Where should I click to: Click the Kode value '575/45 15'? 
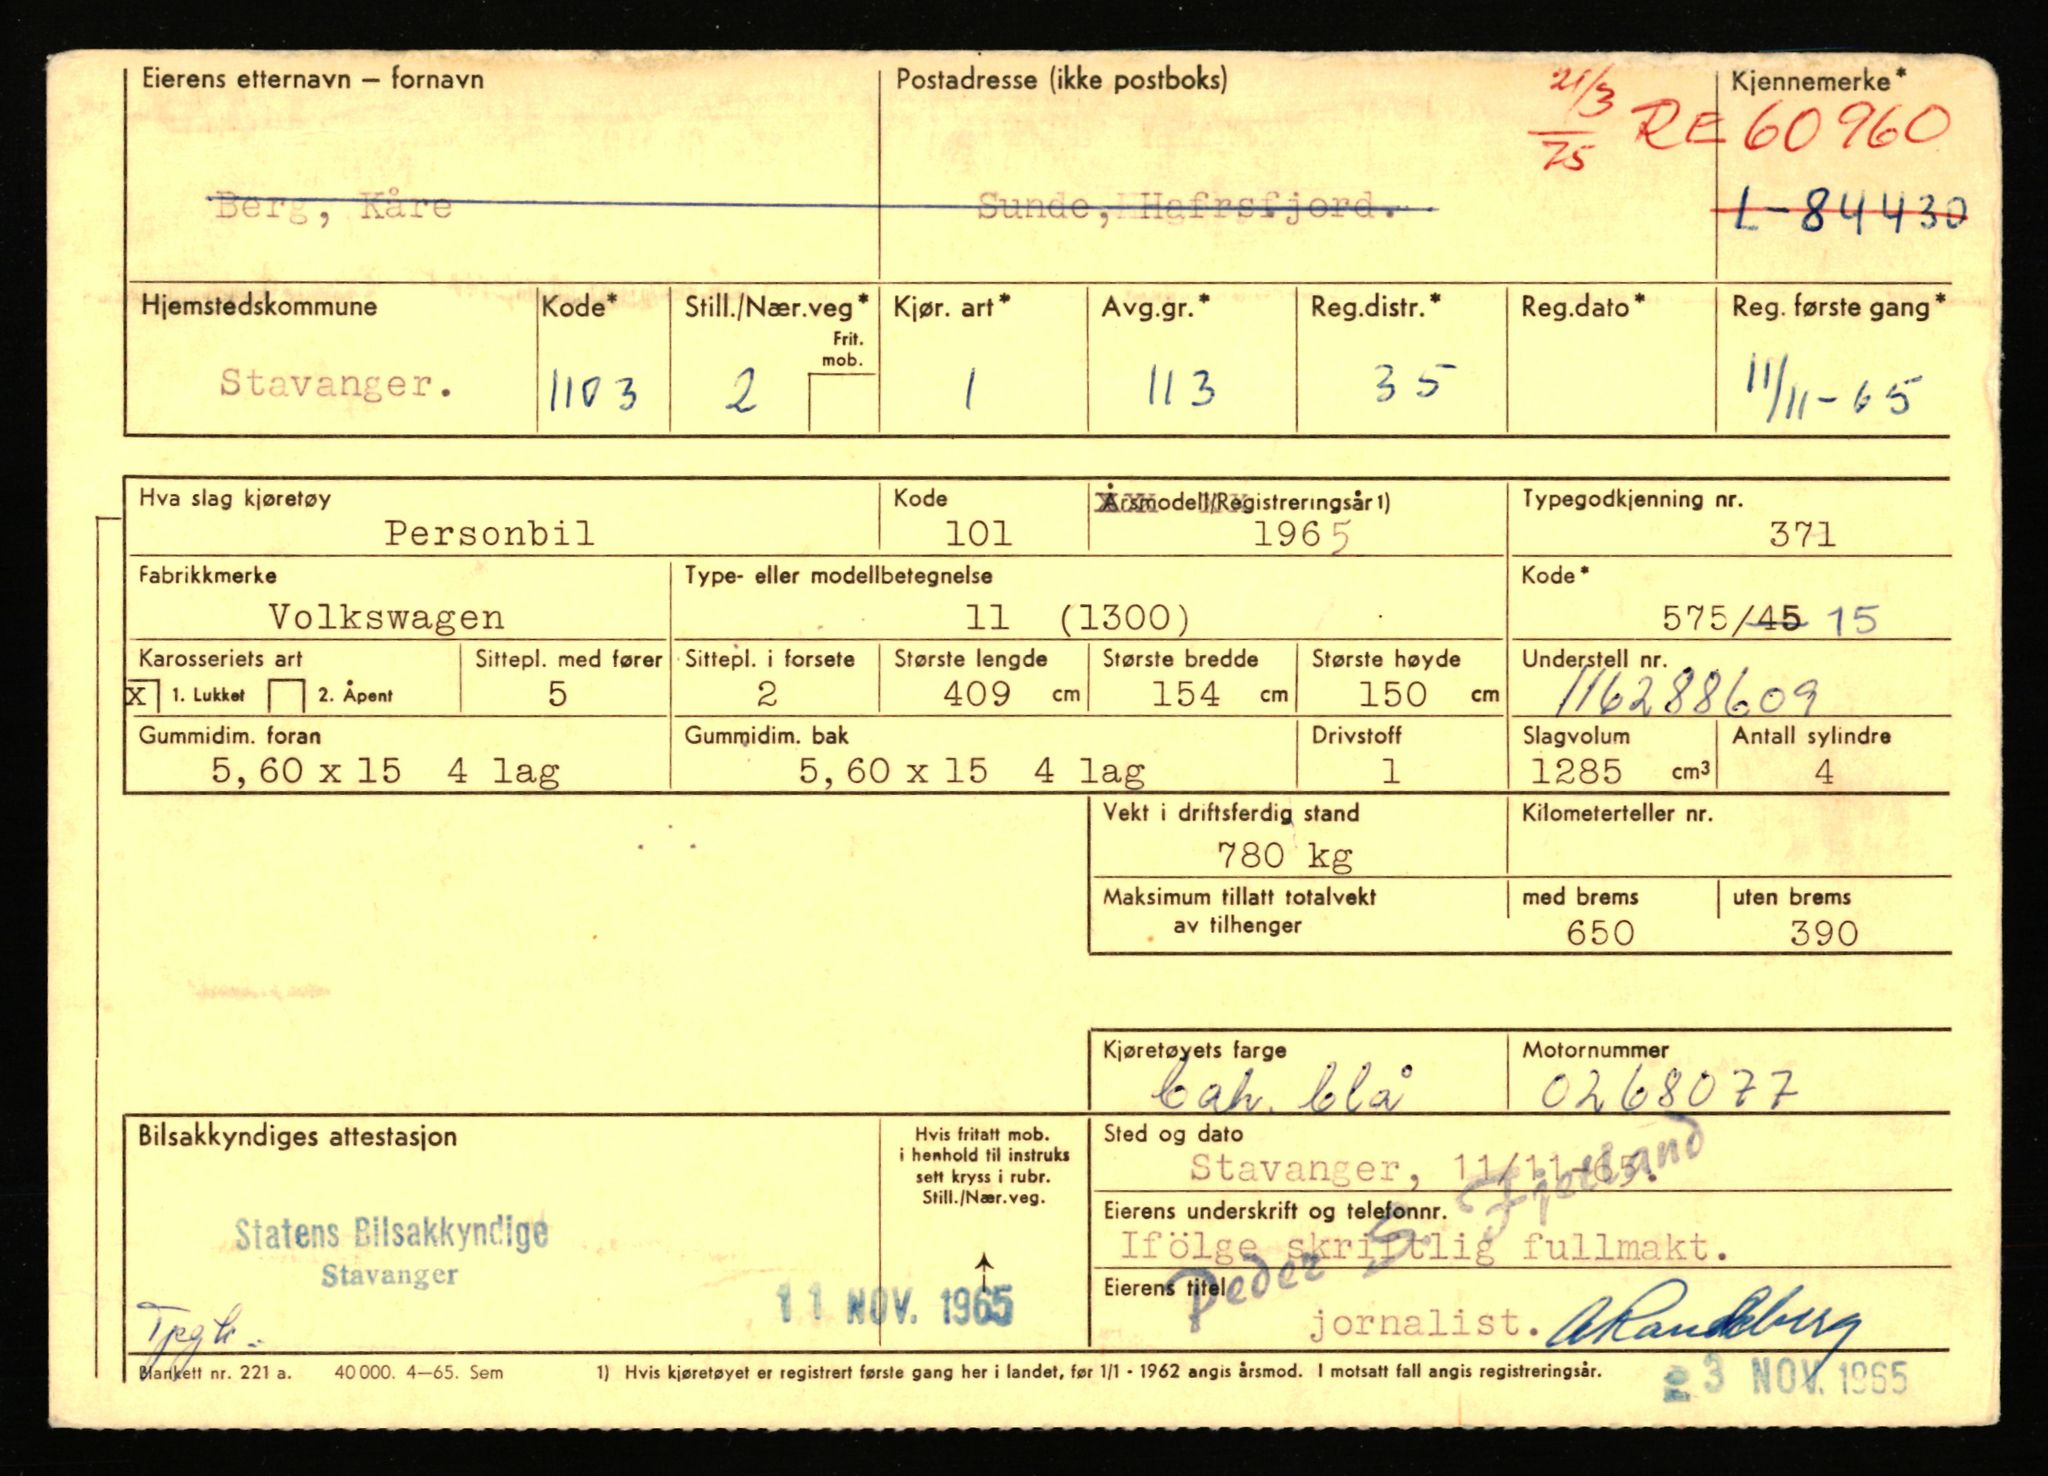point(1770,619)
